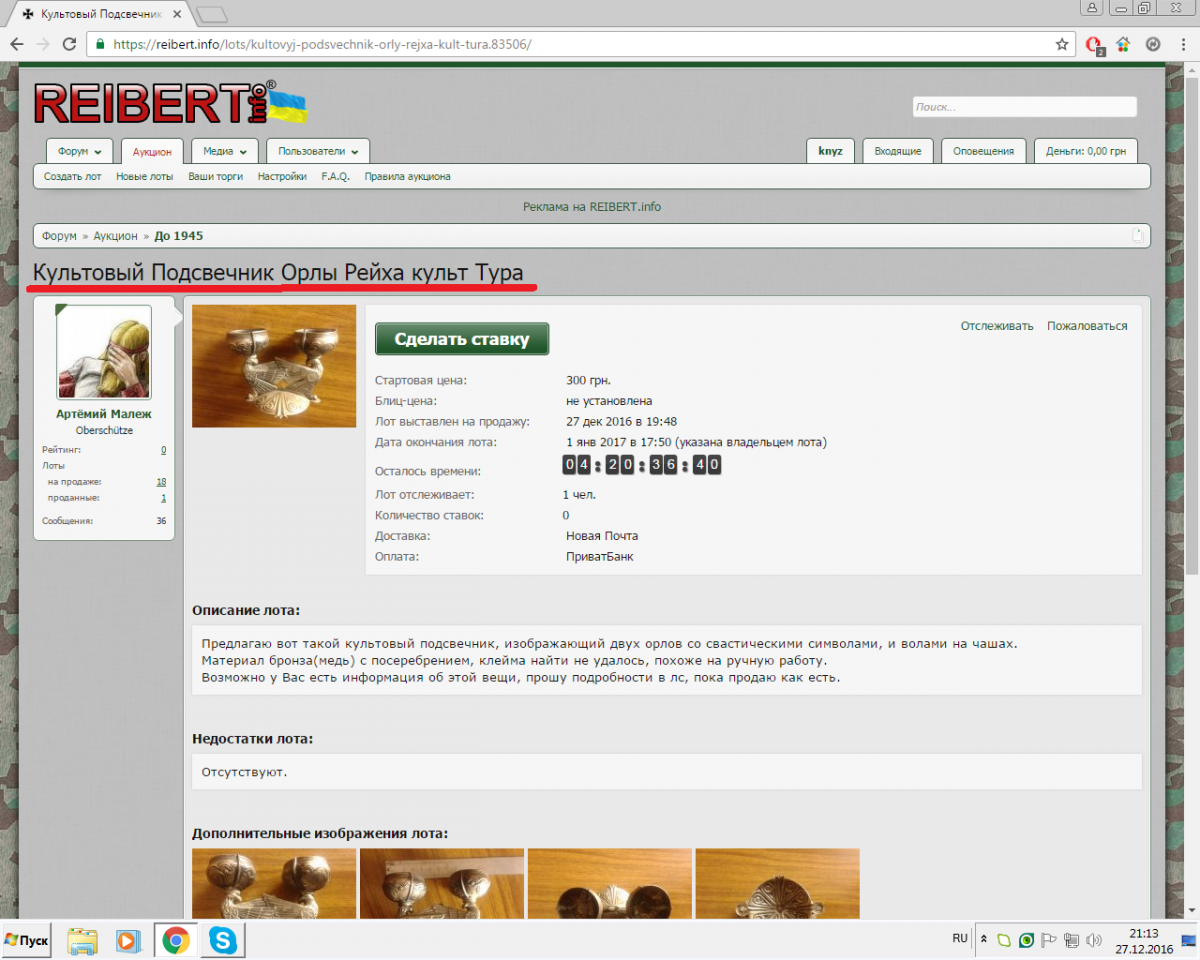1200x960 pixels.
Task: Switch to Chrome in the taskbar
Action: pyautogui.click(x=176, y=940)
